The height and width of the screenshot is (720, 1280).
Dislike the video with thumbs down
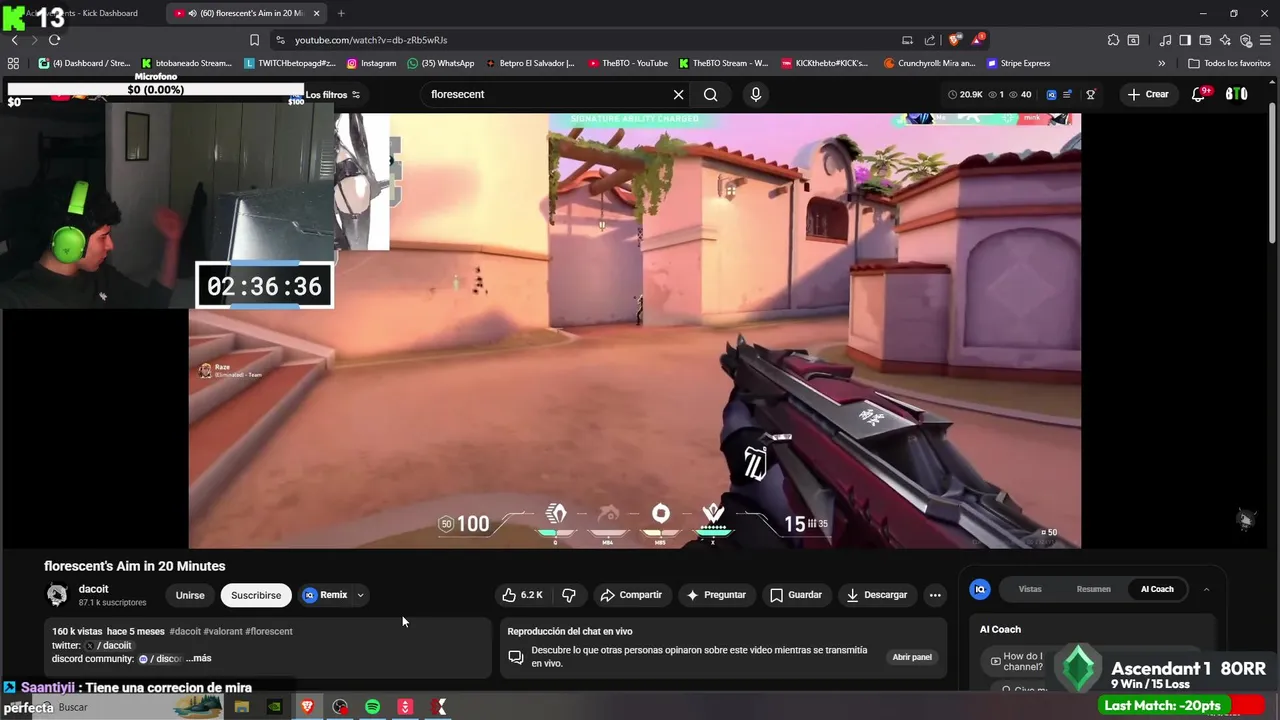pos(569,595)
